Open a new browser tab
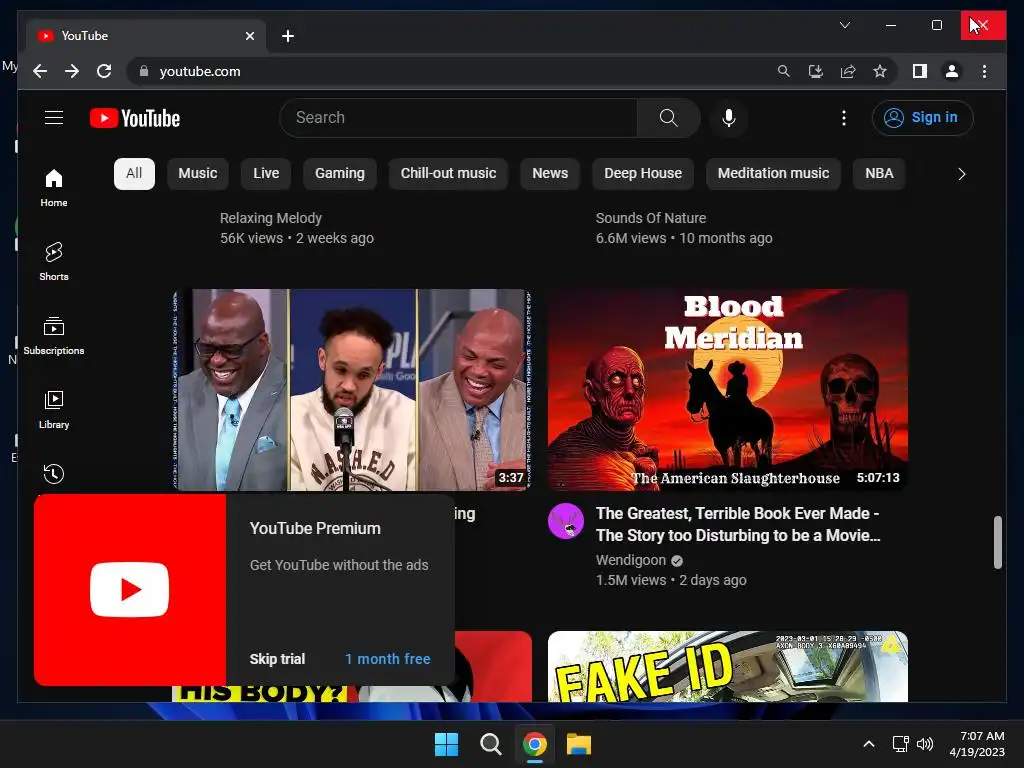This screenshot has height=768, width=1024. (x=287, y=36)
